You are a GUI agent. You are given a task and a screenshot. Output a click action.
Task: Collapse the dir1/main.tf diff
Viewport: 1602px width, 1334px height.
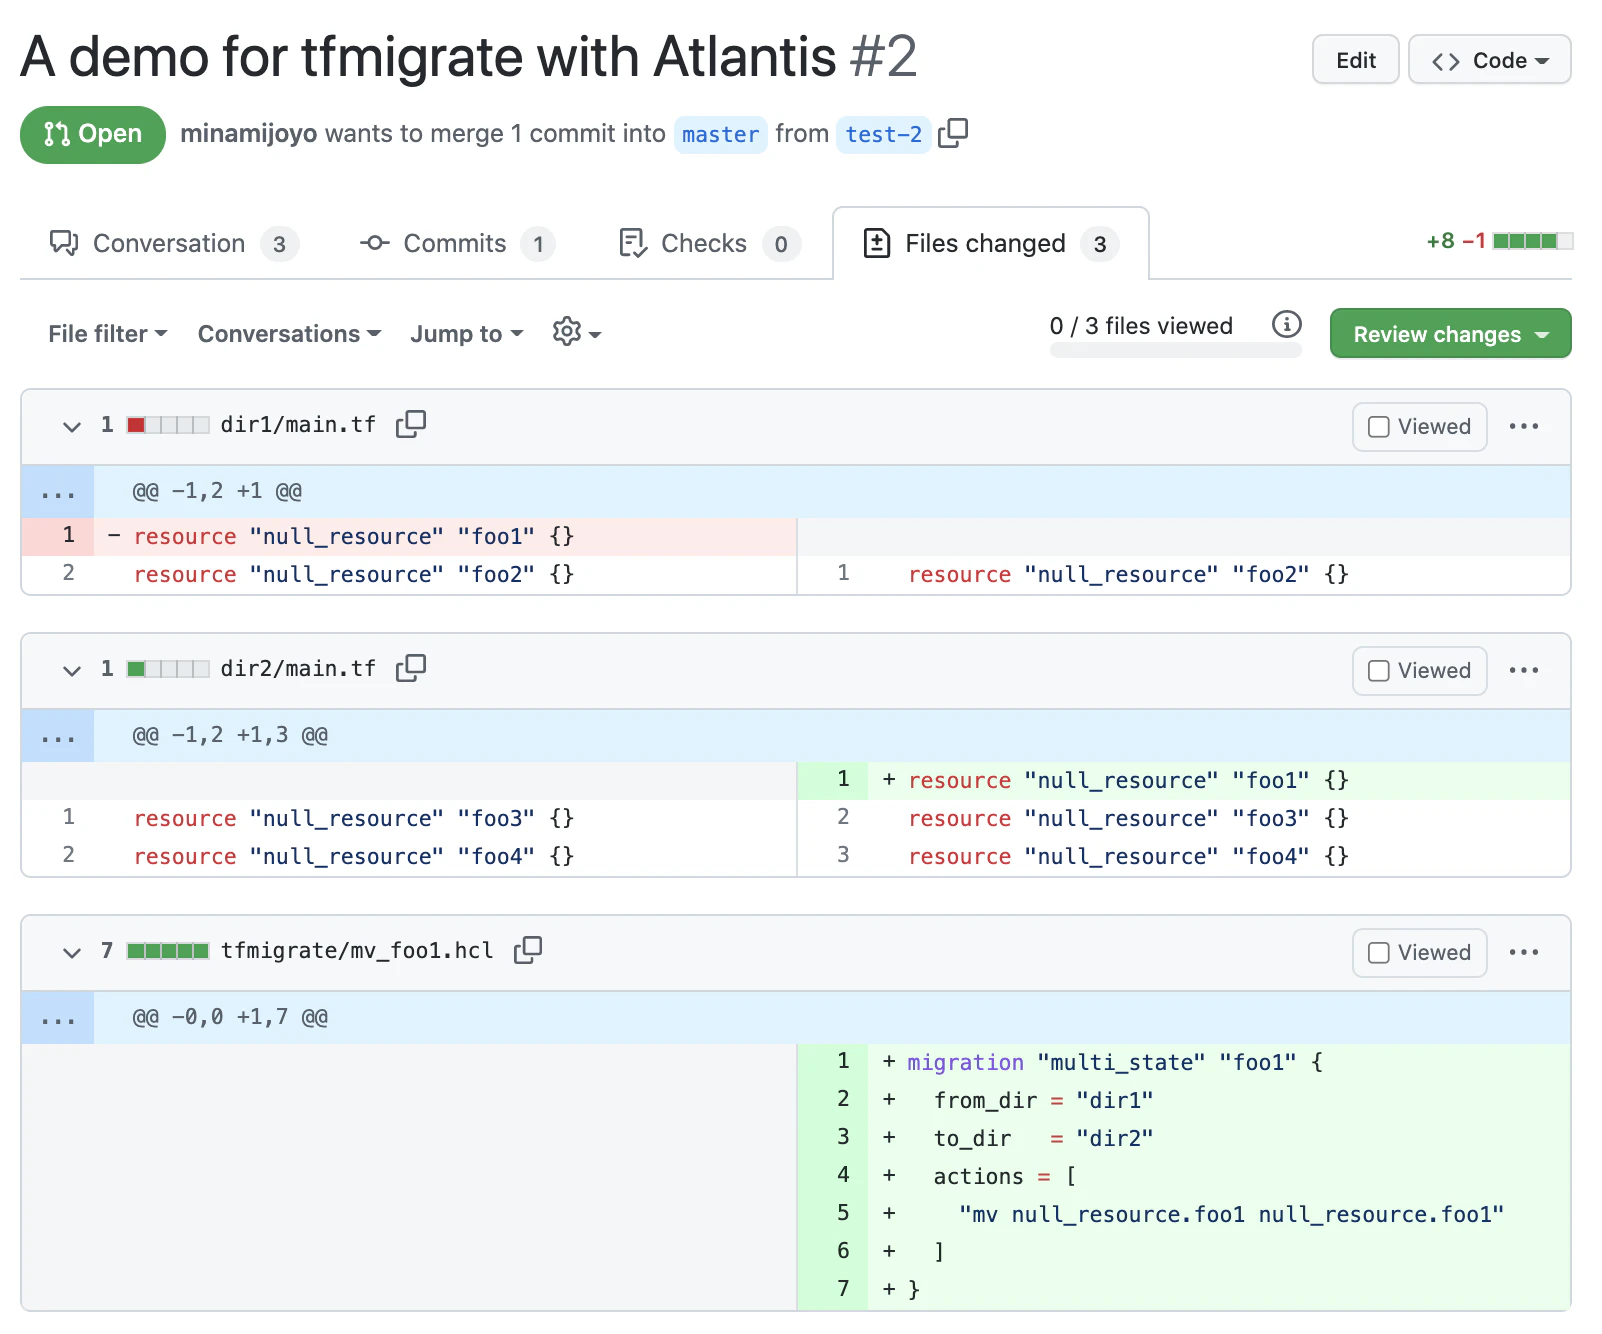point(71,427)
